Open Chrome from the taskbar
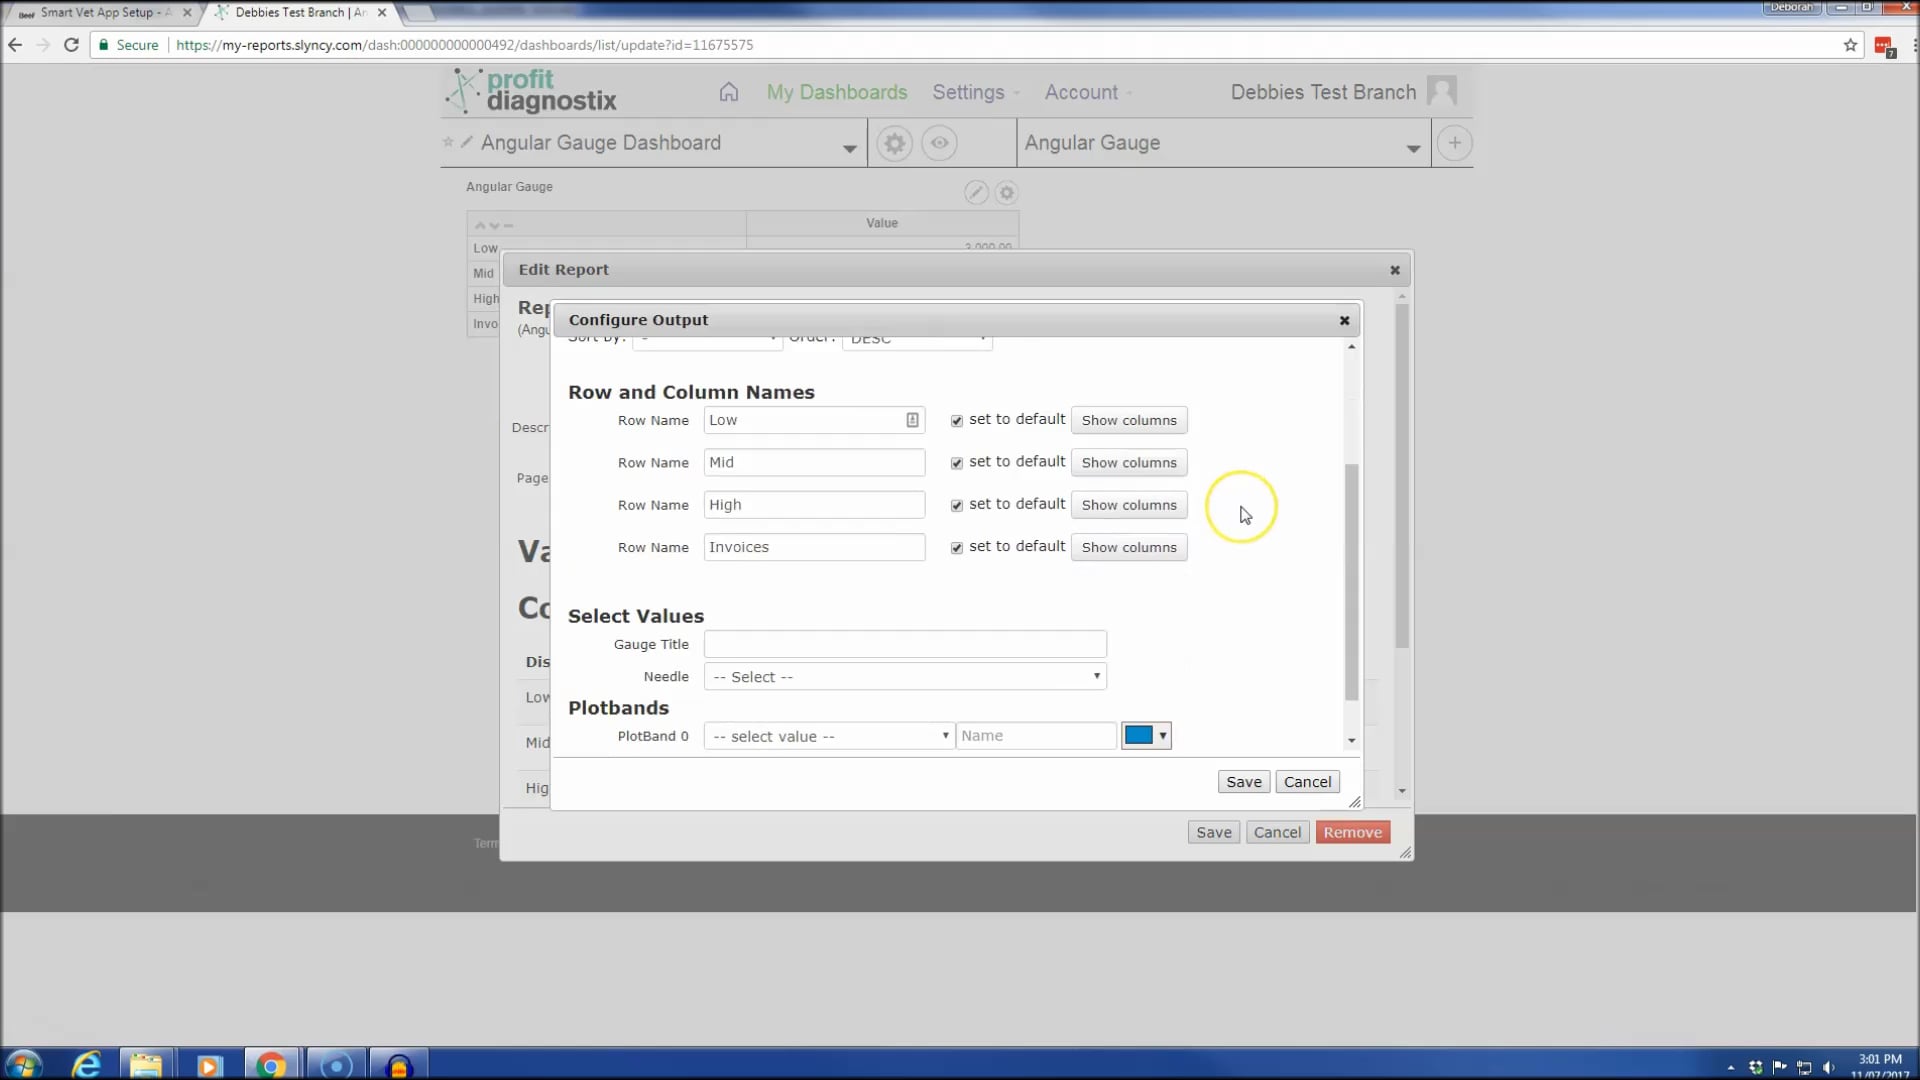 coord(270,1065)
